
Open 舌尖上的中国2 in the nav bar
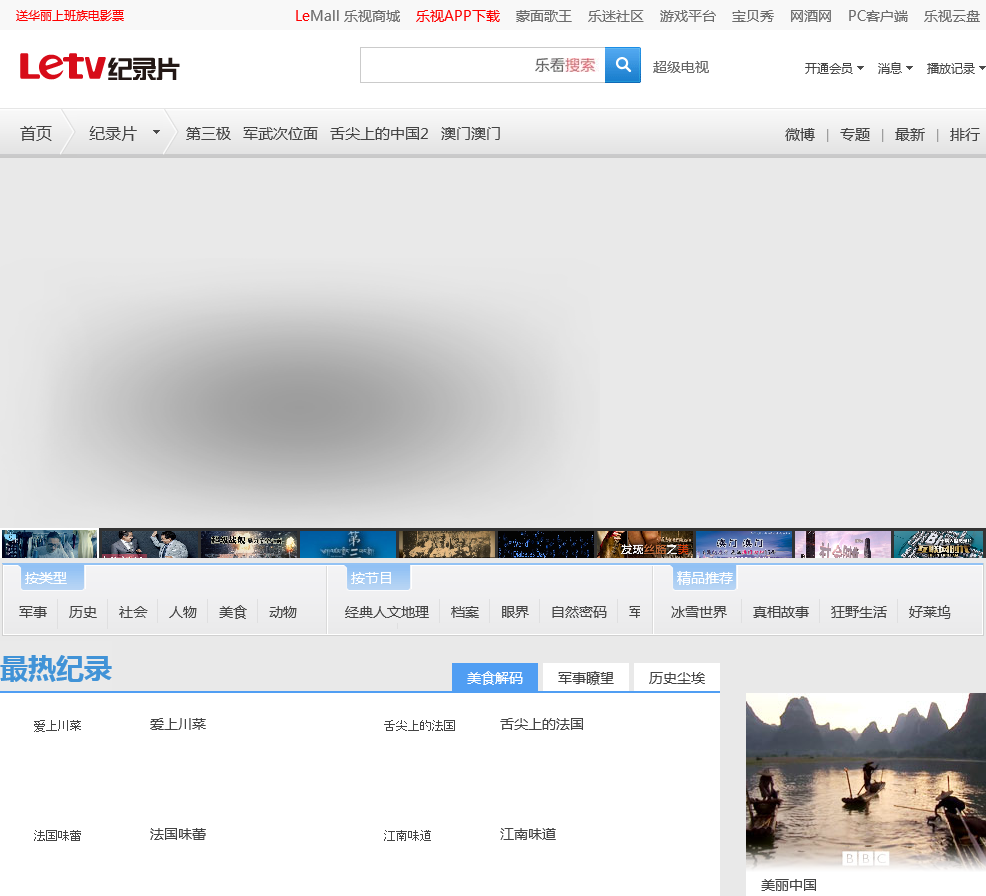[x=379, y=133]
